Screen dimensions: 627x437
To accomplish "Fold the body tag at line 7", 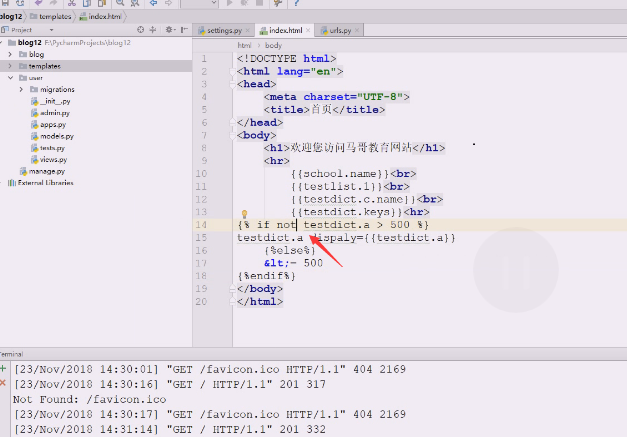I will [232, 136].
